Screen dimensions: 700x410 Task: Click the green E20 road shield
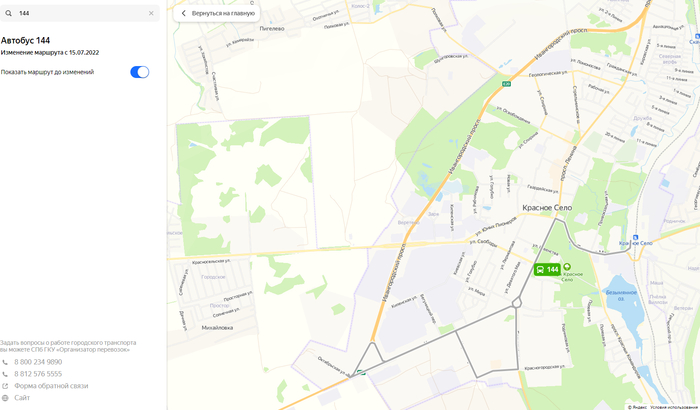click(506, 84)
